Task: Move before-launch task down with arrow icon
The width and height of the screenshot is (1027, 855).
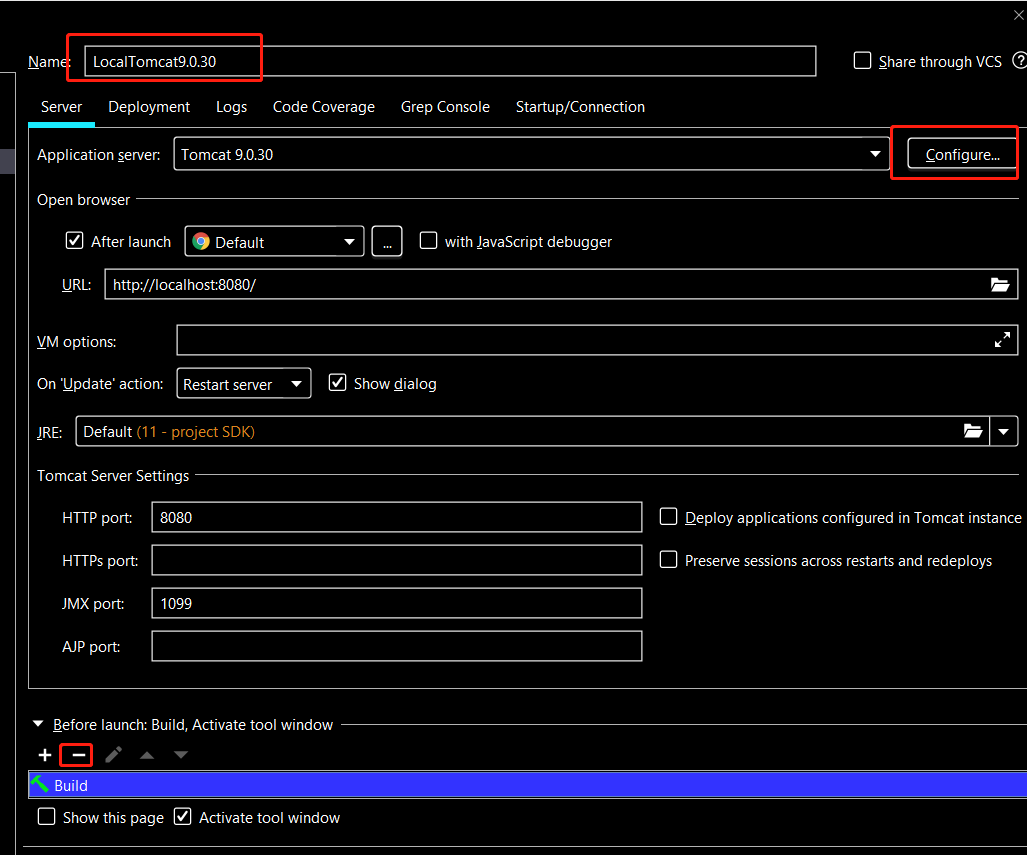Action: 181,755
